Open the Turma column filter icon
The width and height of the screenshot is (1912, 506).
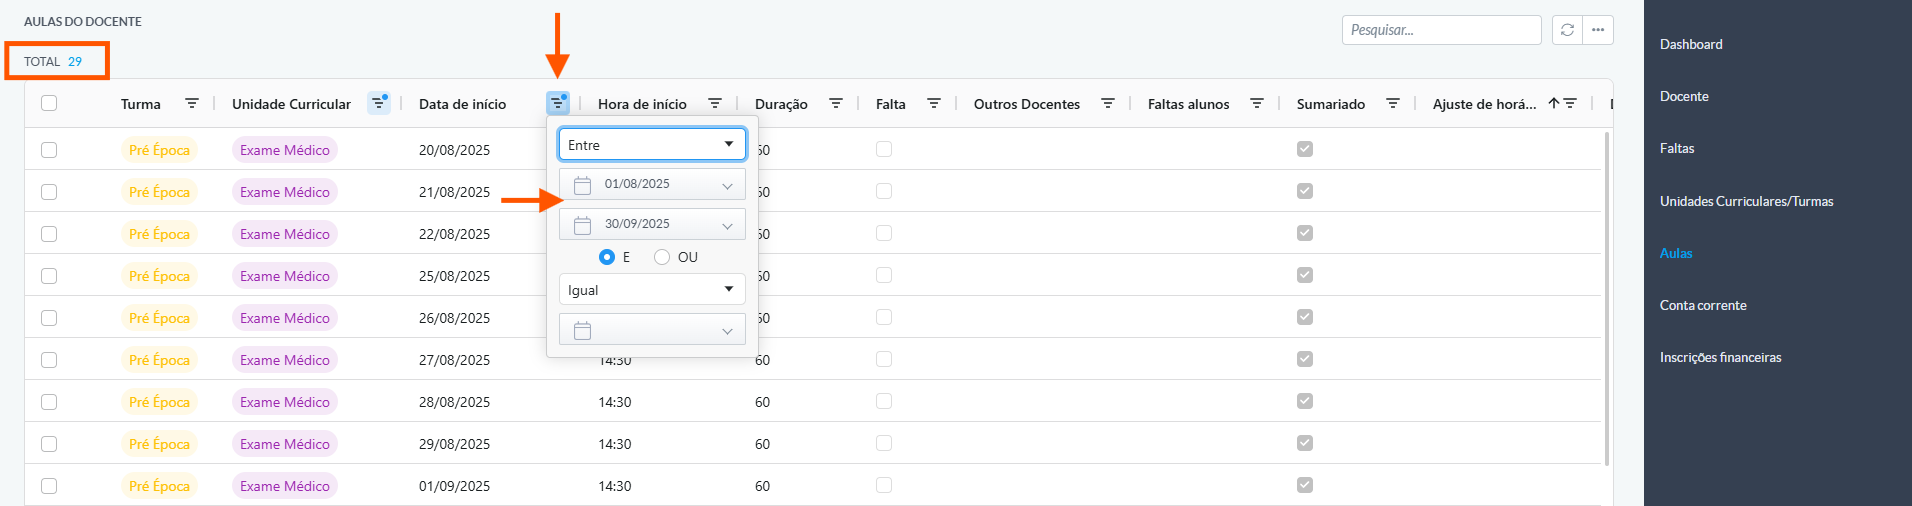[x=192, y=104]
